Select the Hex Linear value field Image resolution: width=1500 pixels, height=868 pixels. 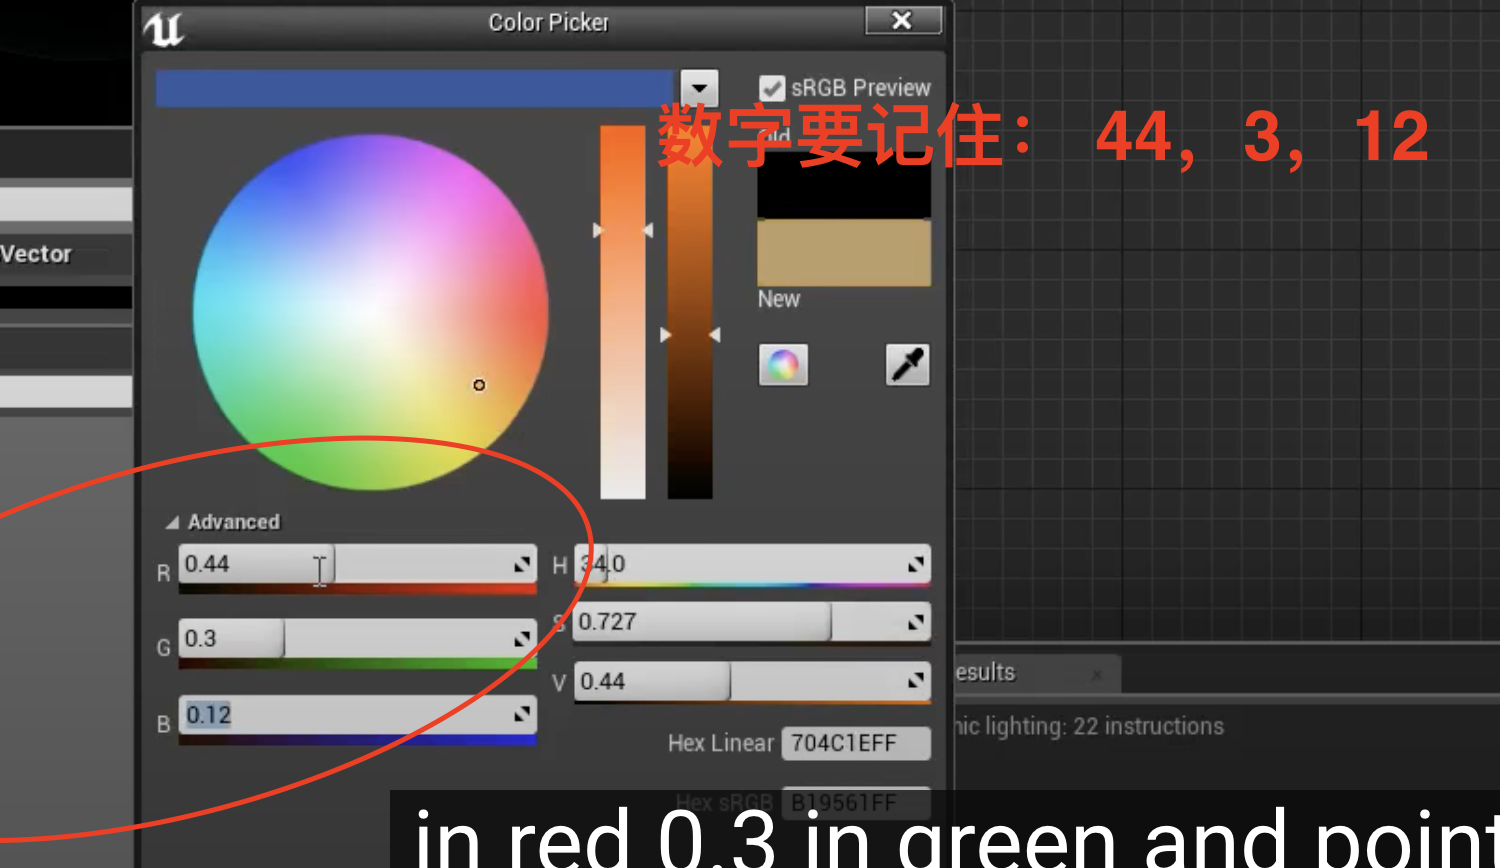click(855, 743)
